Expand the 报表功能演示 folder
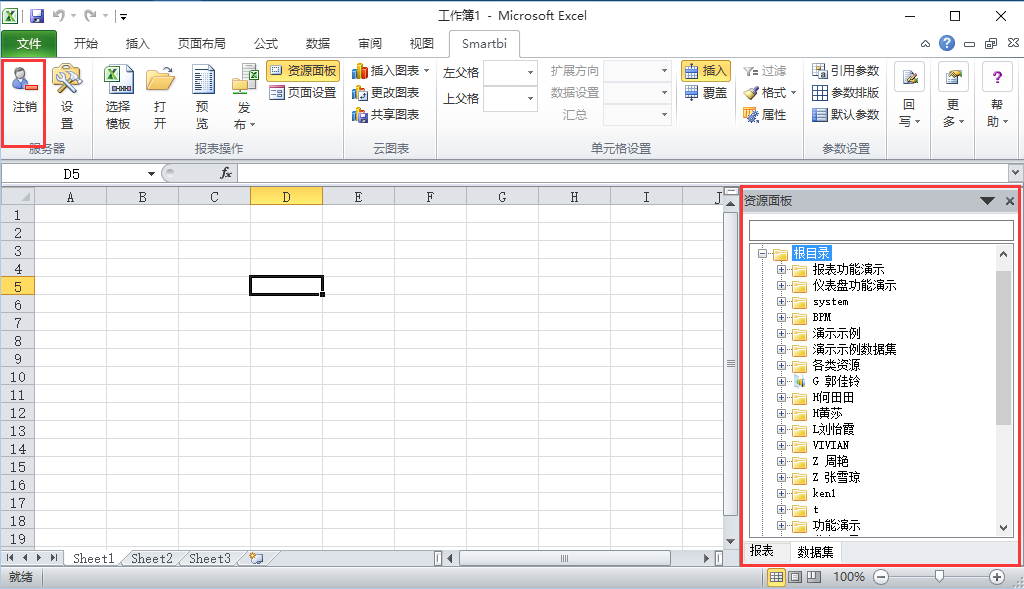1024x589 pixels. (x=781, y=270)
